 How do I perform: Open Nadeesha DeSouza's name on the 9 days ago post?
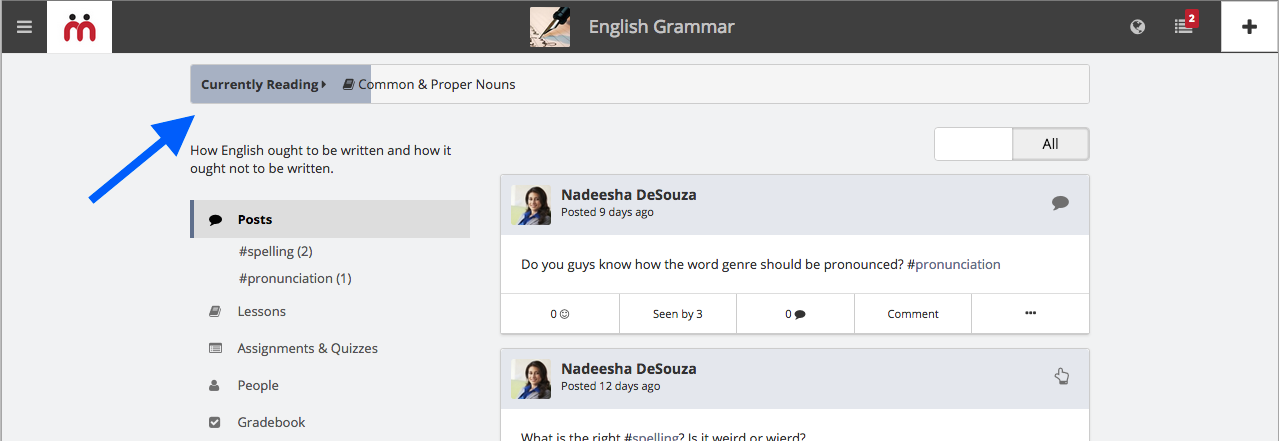[629, 195]
